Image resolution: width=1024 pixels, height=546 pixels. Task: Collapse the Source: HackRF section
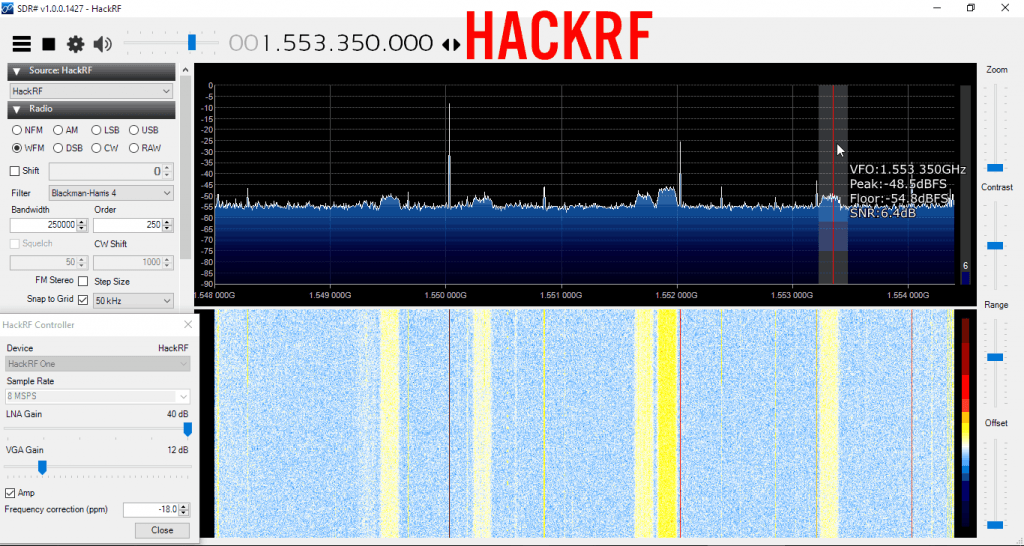(x=17, y=71)
